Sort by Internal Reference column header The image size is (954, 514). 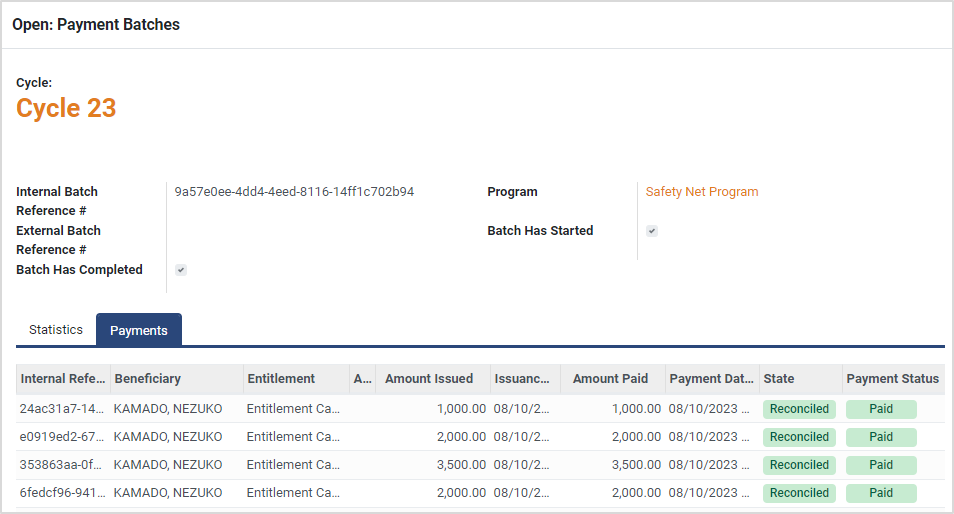(62, 379)
